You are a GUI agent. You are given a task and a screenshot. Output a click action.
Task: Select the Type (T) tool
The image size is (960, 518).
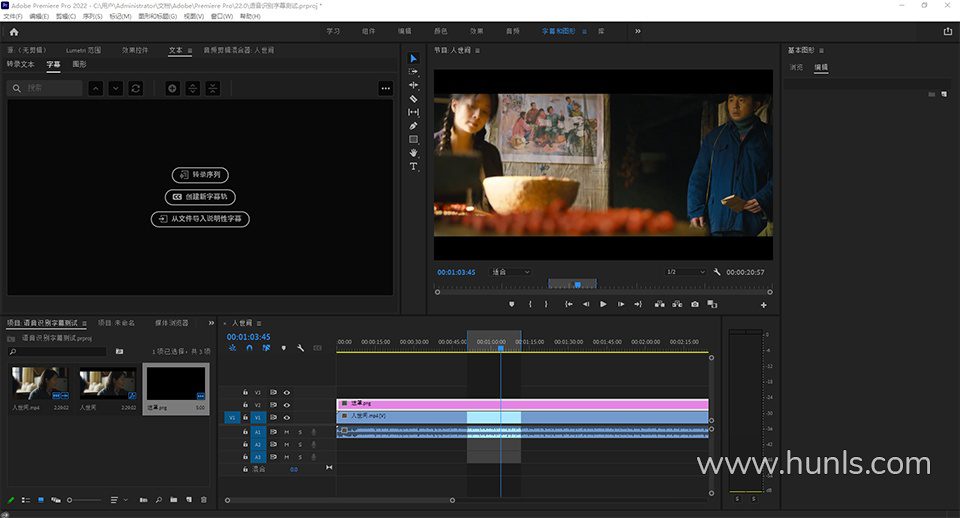[413, 167]
